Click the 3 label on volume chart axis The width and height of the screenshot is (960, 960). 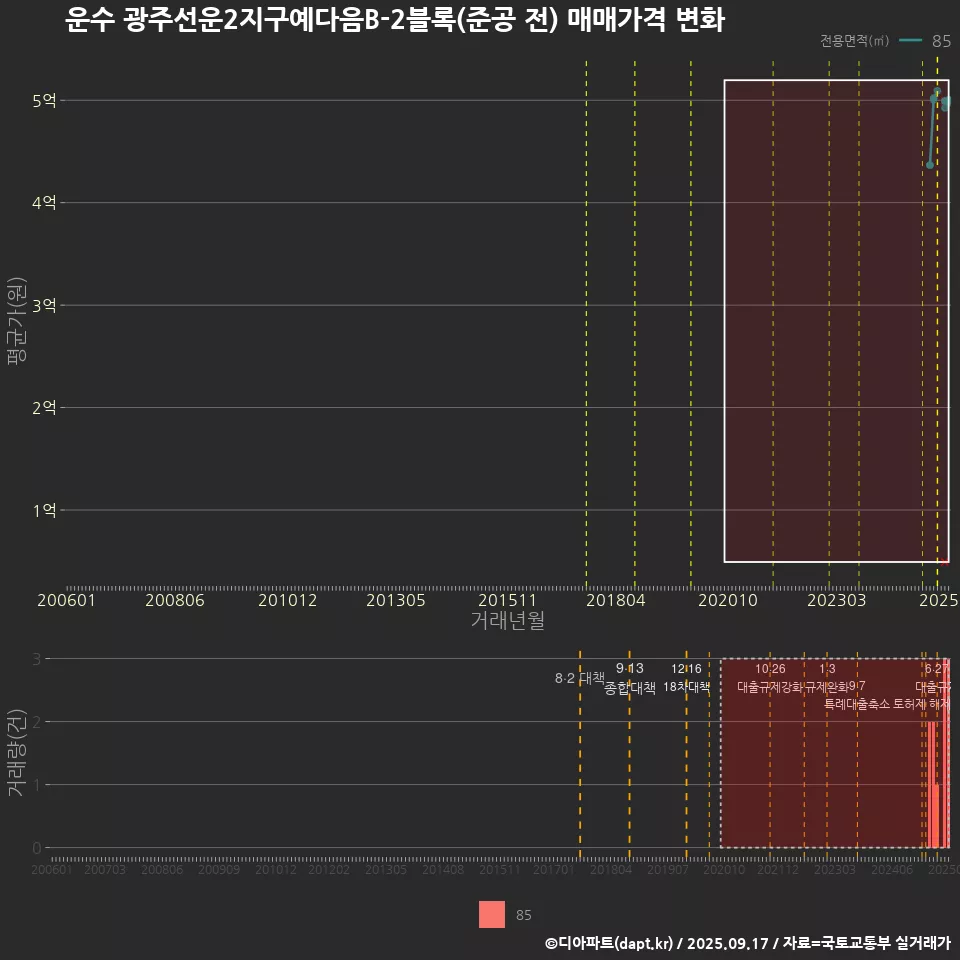tap(37, 659)
